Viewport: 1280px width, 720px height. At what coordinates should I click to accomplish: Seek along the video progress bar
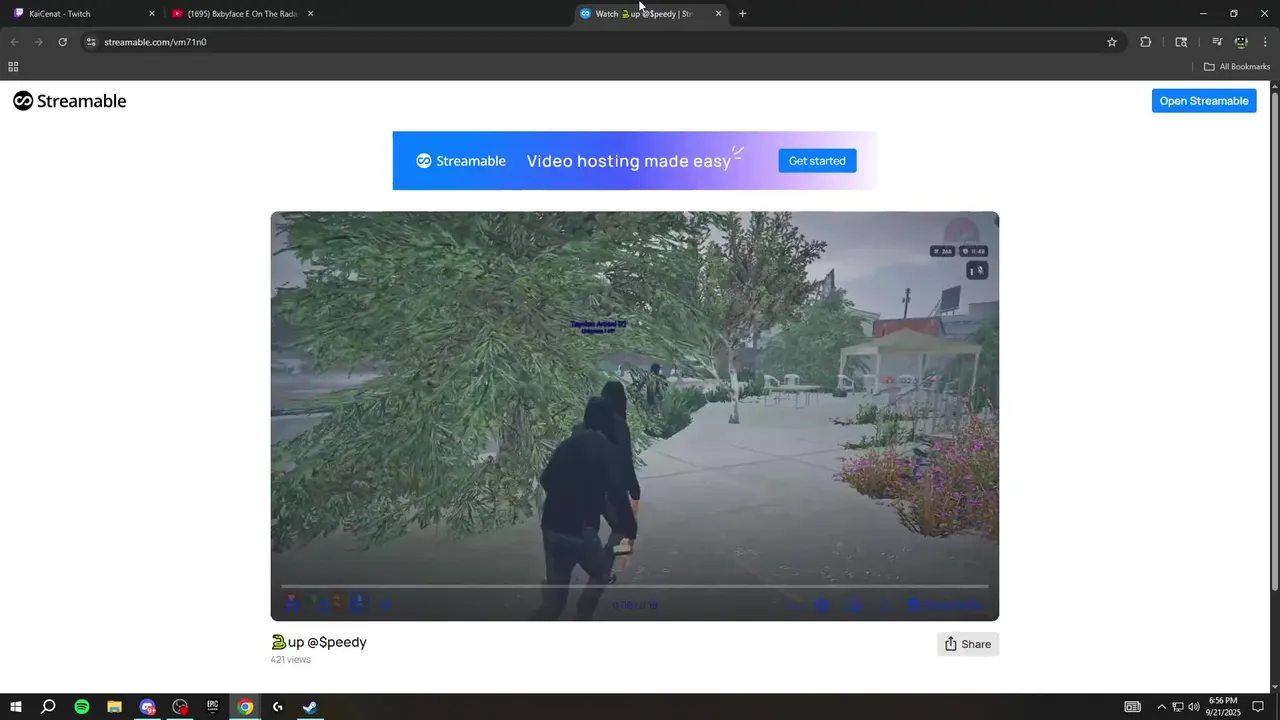tap(635, 586)
